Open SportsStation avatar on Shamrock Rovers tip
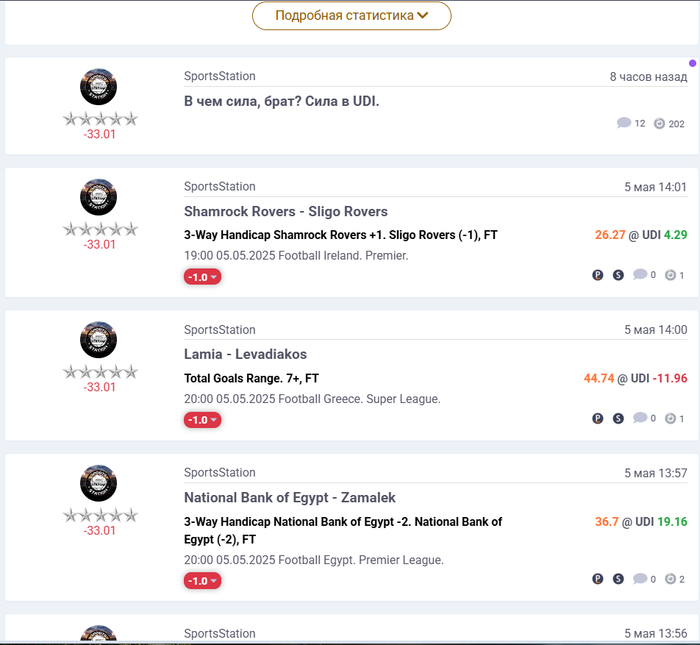Screen dimensions: 700x645 click(x=98, y=197)
